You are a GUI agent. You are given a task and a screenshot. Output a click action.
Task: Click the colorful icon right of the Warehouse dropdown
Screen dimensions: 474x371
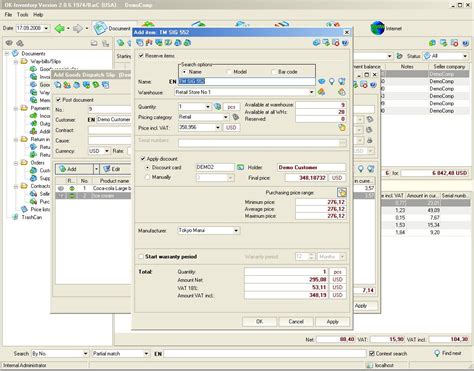click(321, 92)
